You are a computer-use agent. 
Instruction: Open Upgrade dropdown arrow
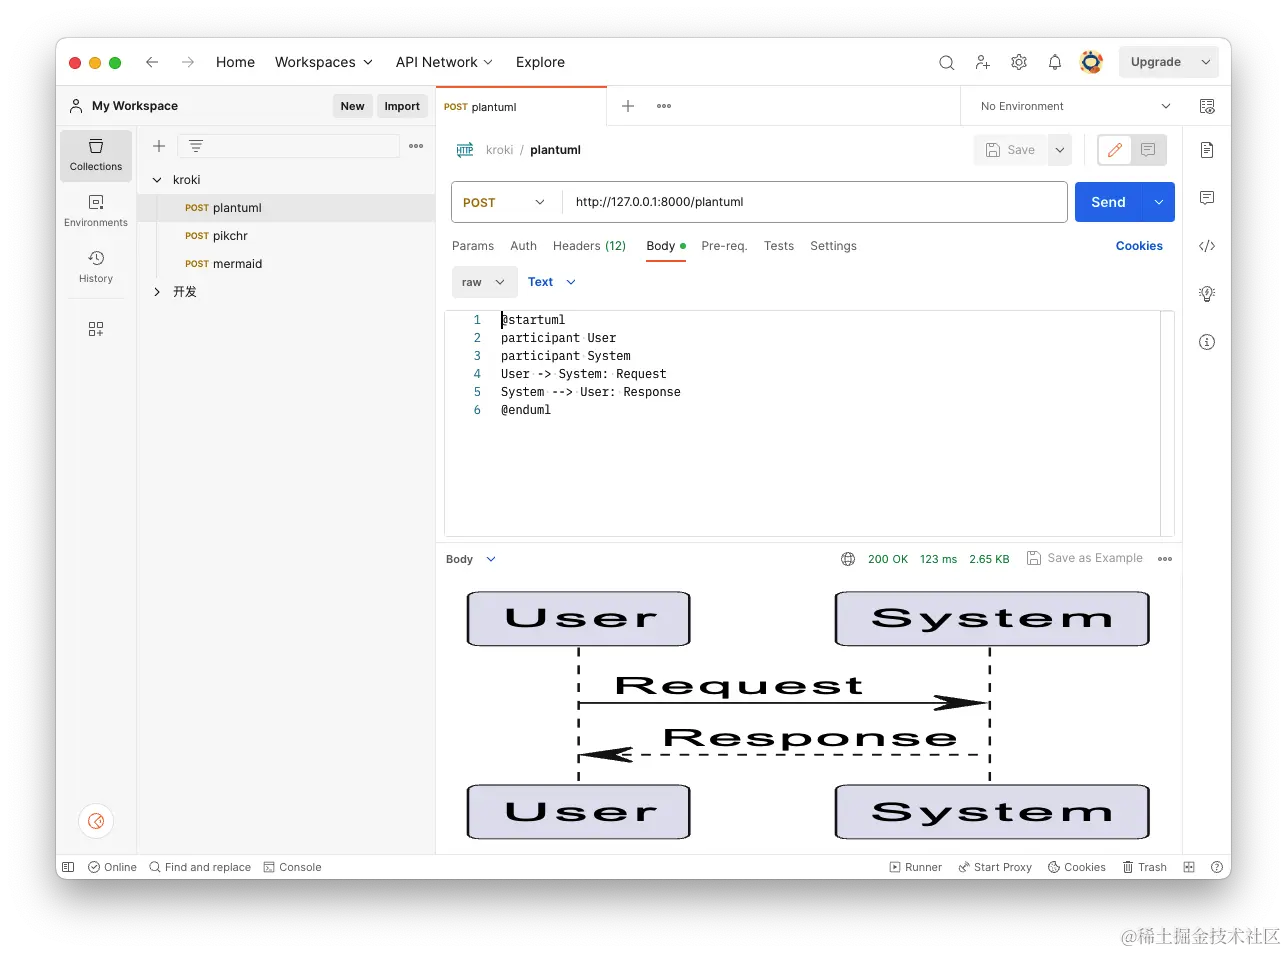(x=1206, y=62)
